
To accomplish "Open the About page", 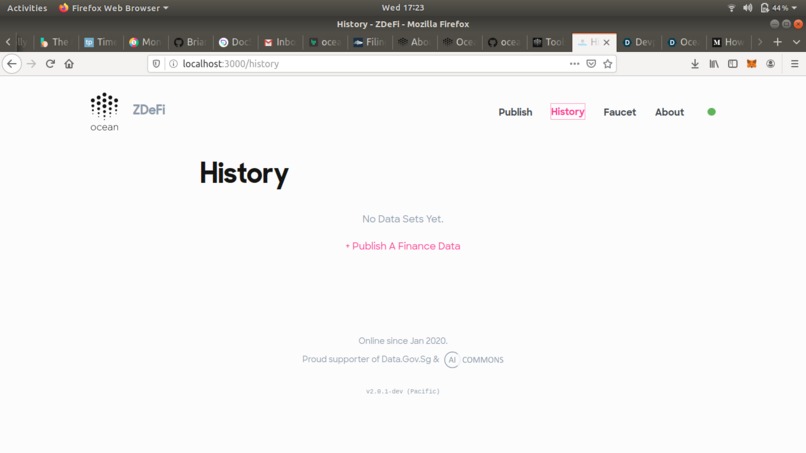I will tap(669, 112).
